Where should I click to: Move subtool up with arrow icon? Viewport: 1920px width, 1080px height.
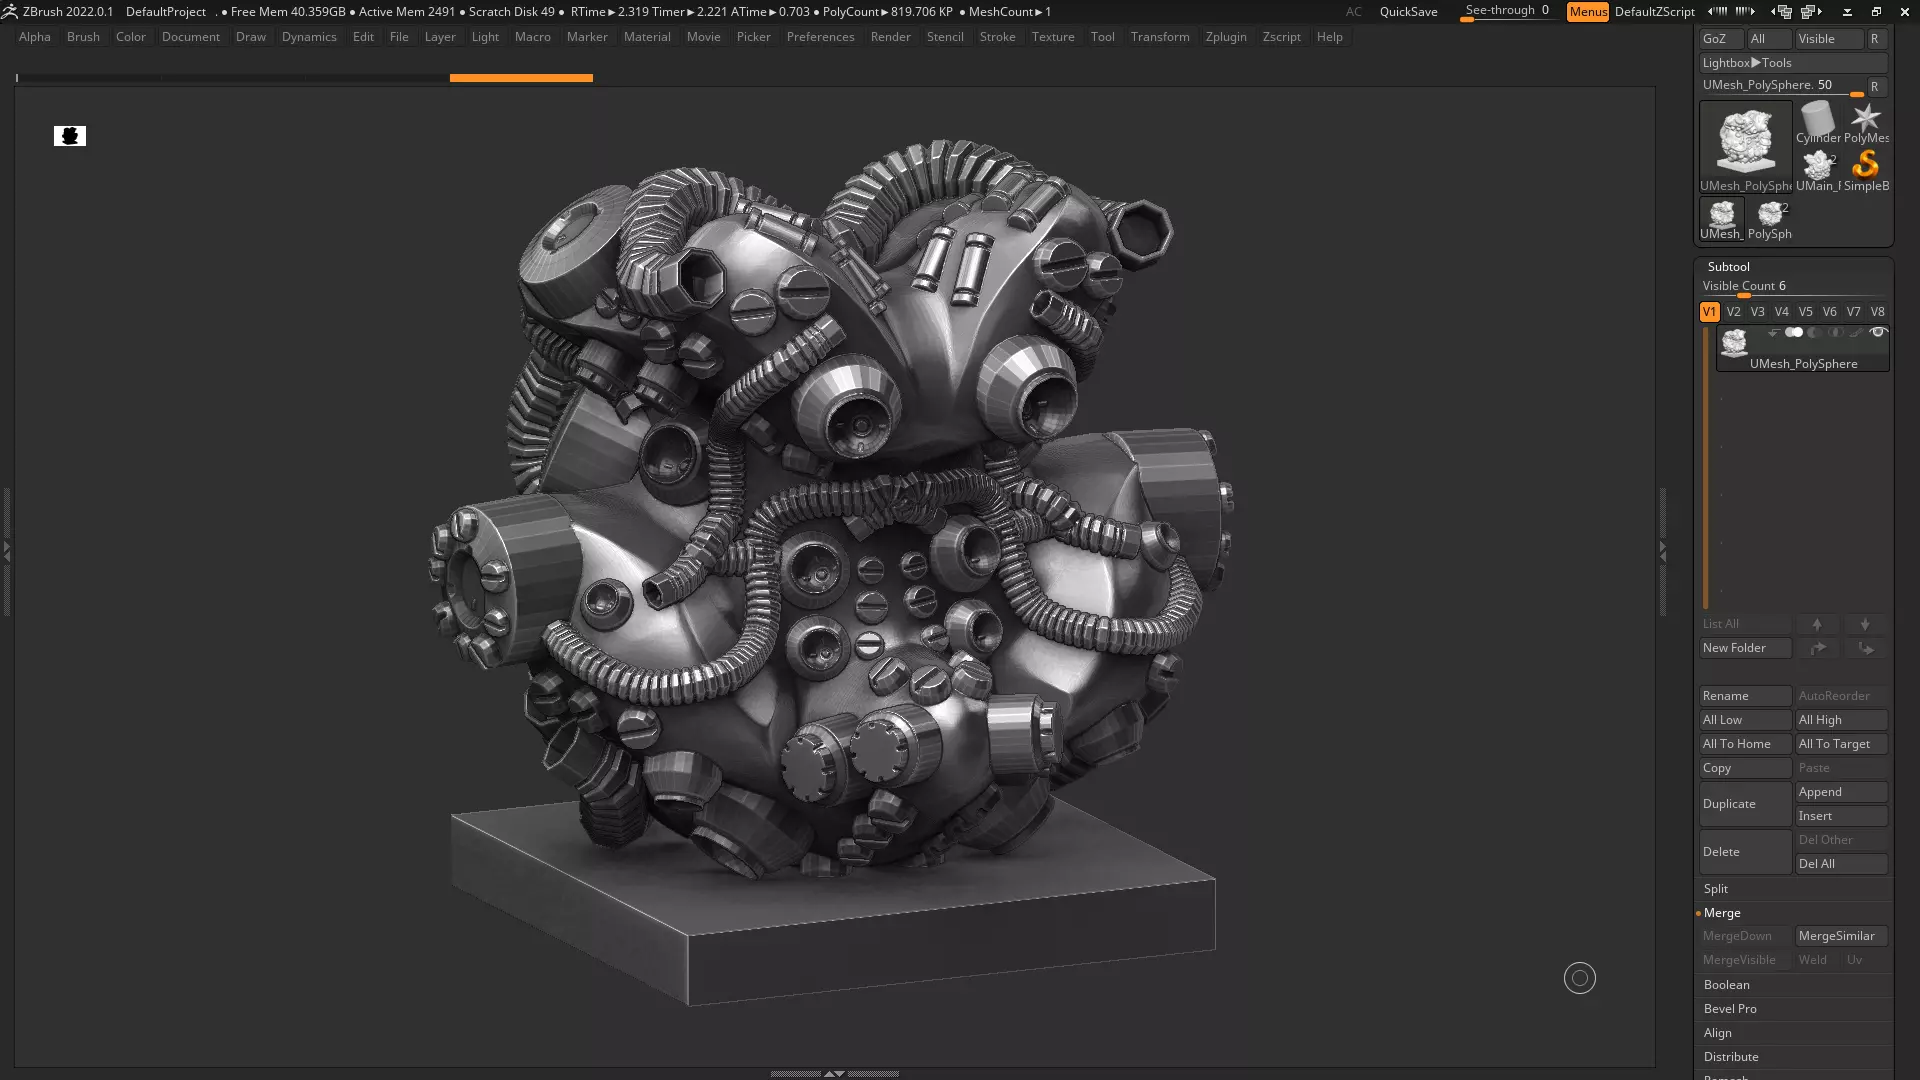(1817, 624)
